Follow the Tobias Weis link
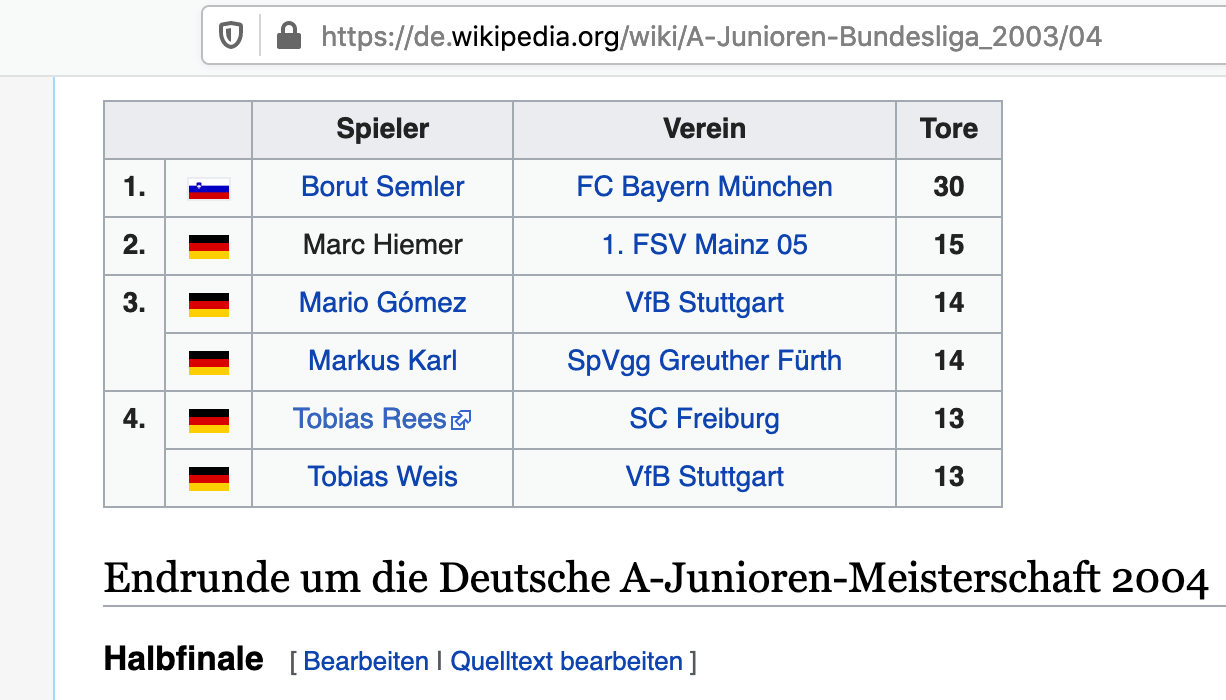The image size is (1226, 700). [383, 477]
